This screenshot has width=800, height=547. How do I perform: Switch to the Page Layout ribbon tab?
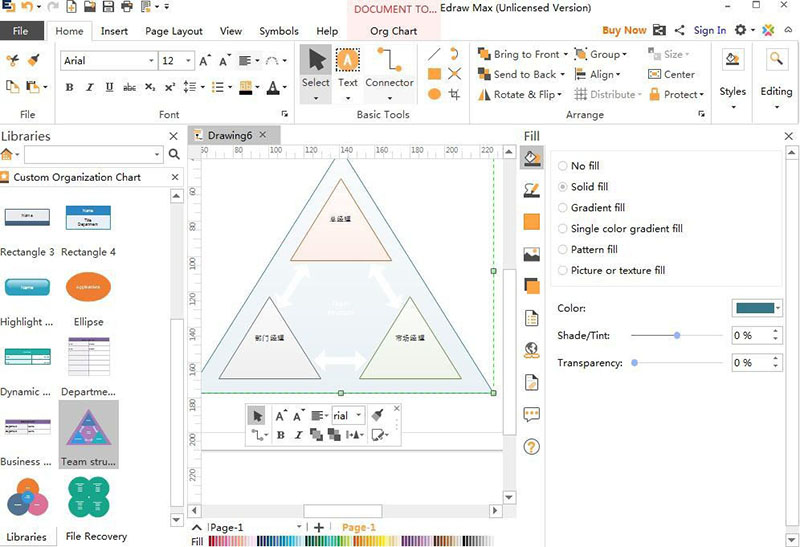tap(174, 31)
